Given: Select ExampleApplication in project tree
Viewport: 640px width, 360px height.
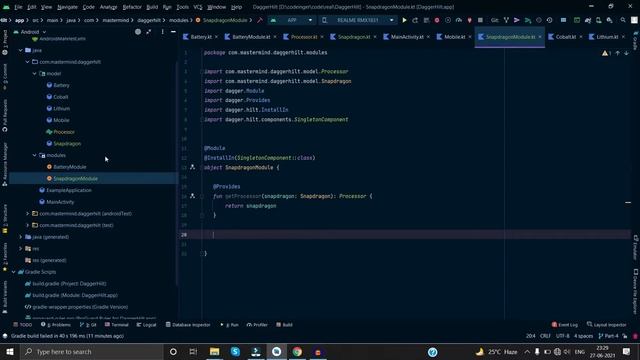Looking at the screenshot, I should click(69, 190).
